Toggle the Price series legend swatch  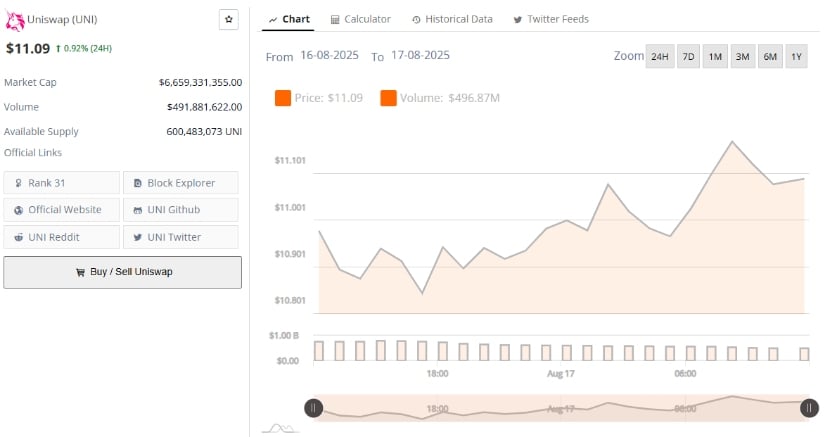point(283,98)
